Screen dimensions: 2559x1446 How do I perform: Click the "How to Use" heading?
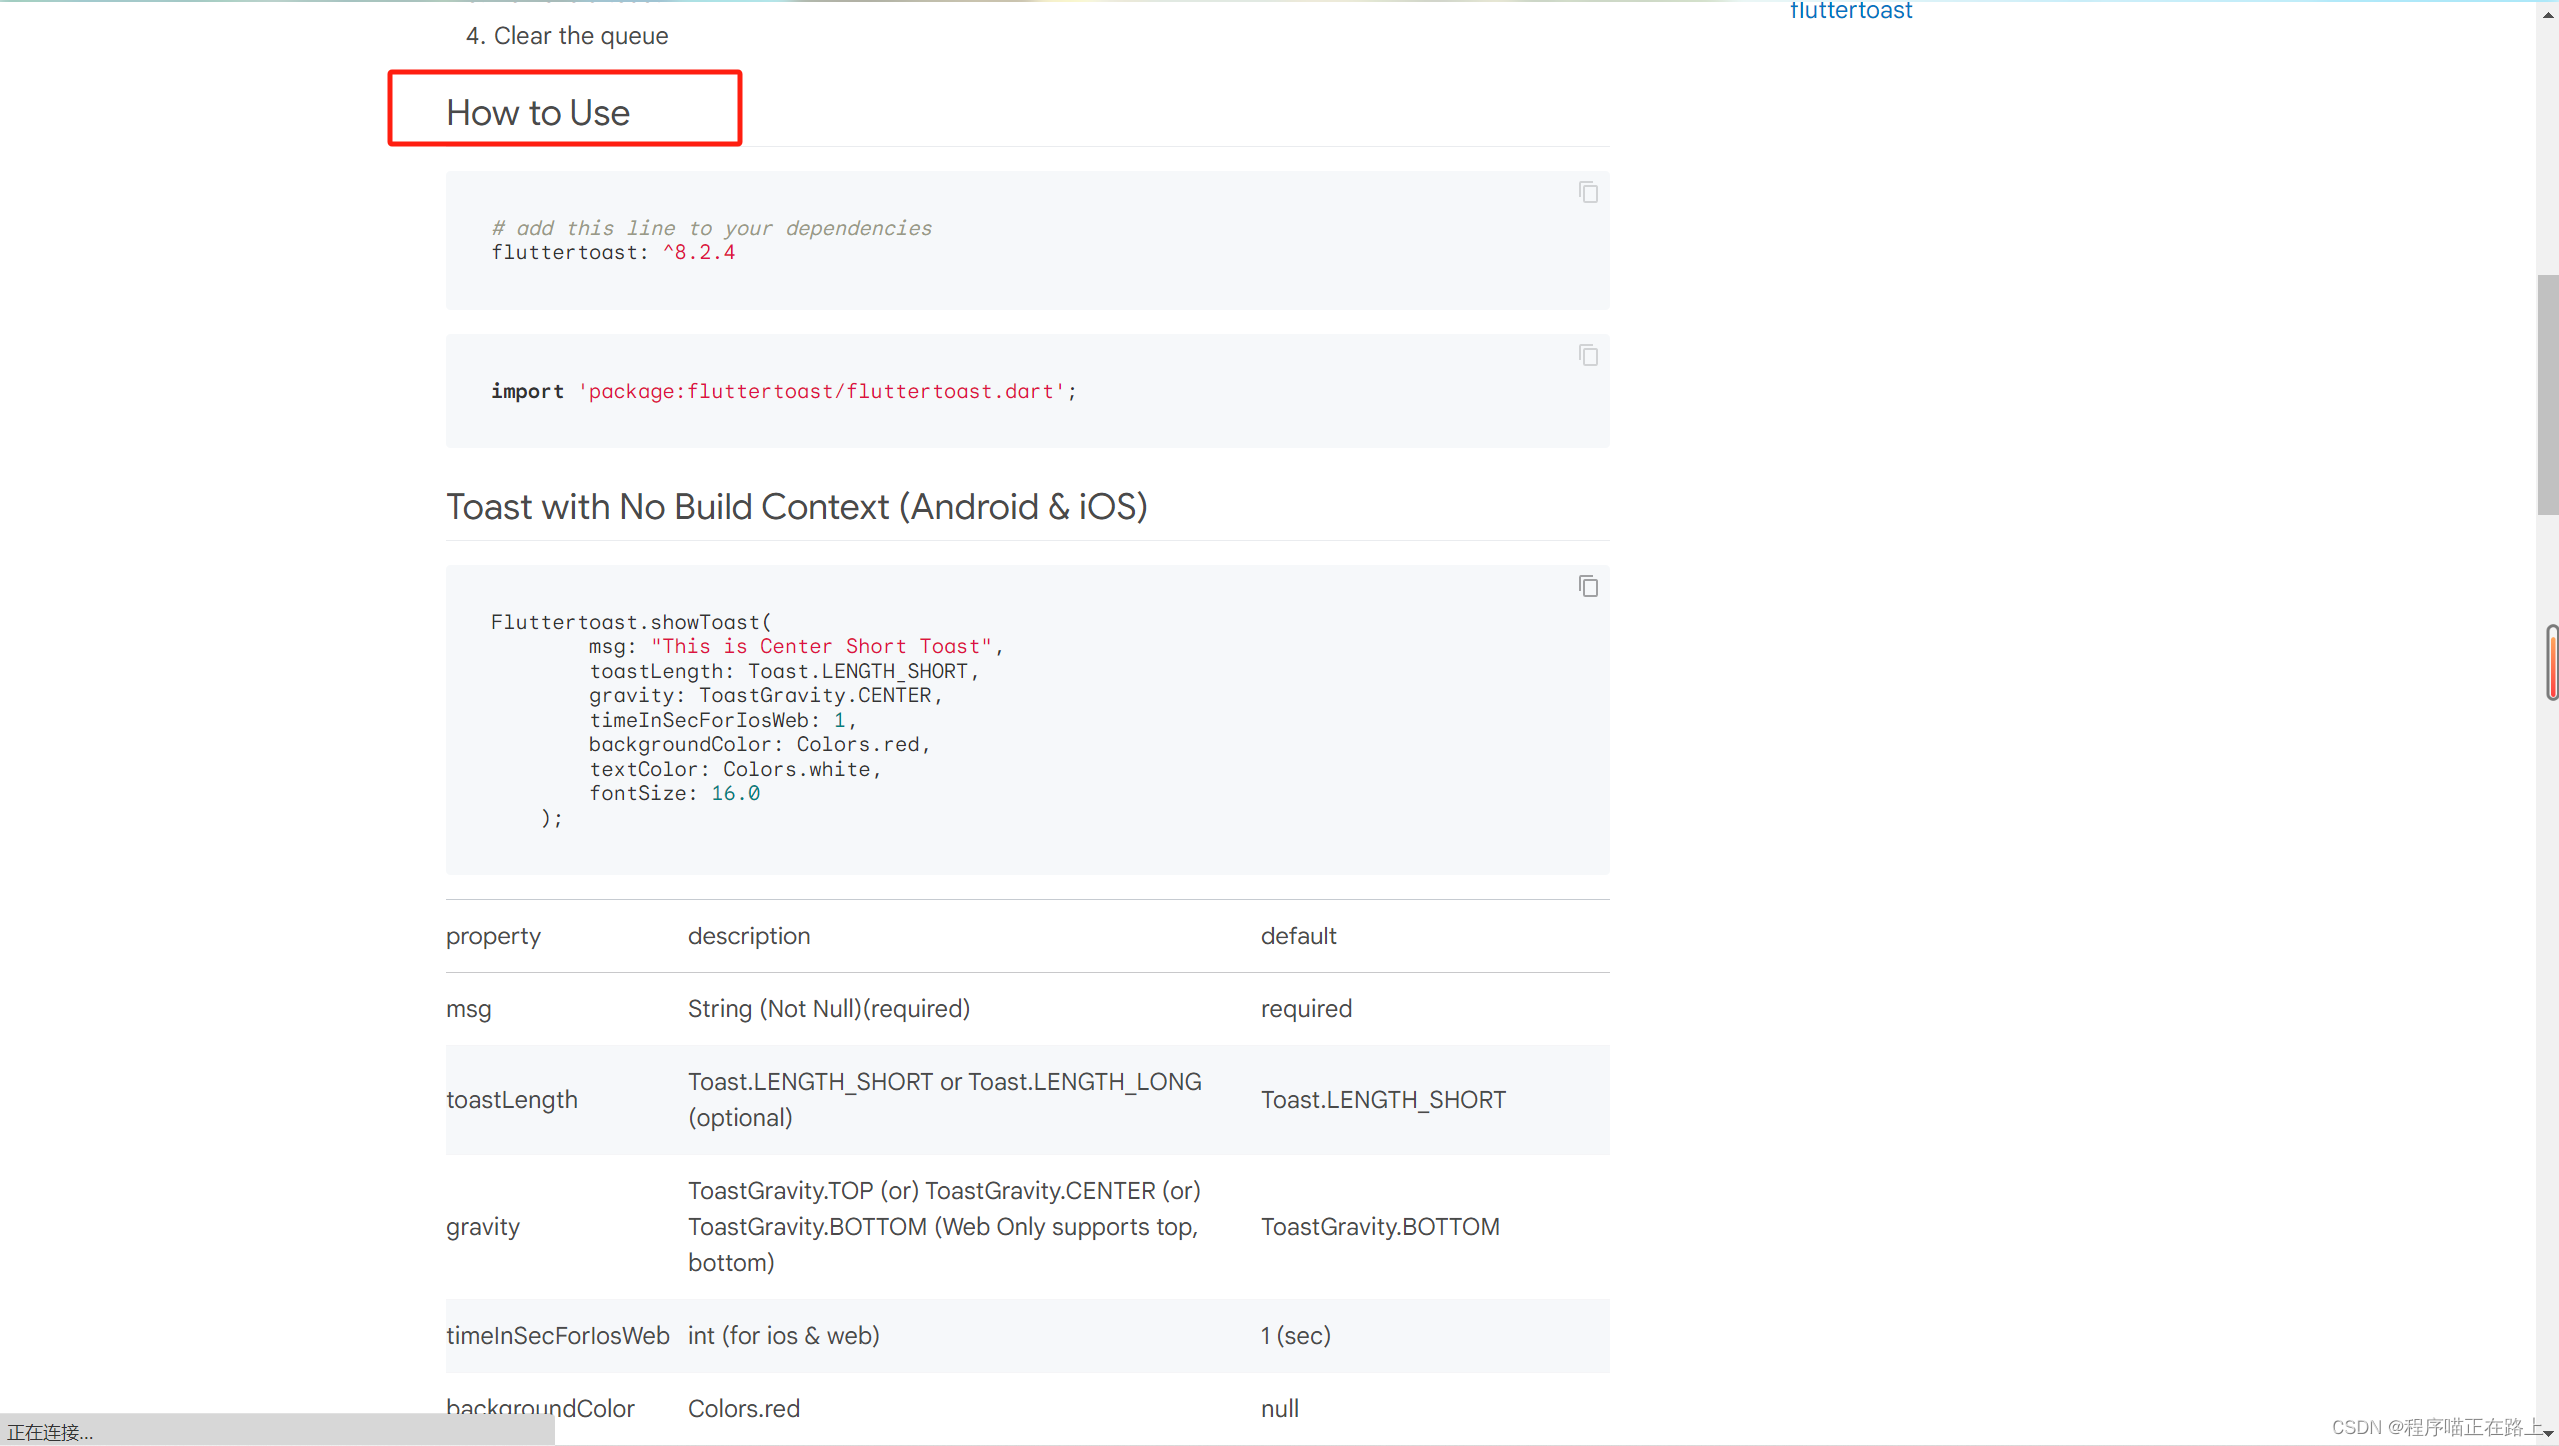538,113
